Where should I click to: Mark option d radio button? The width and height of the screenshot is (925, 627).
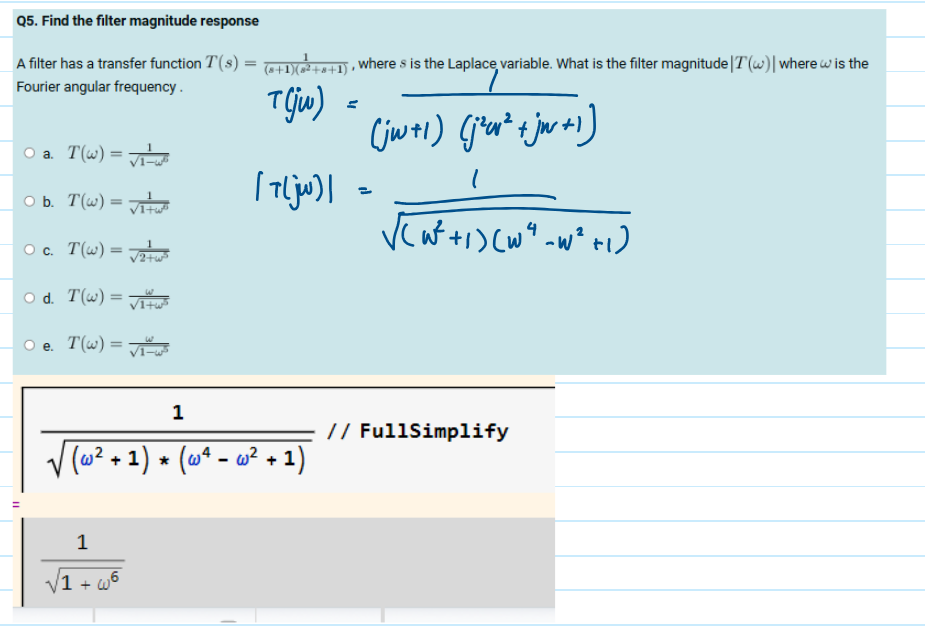[x=33, y=297]
